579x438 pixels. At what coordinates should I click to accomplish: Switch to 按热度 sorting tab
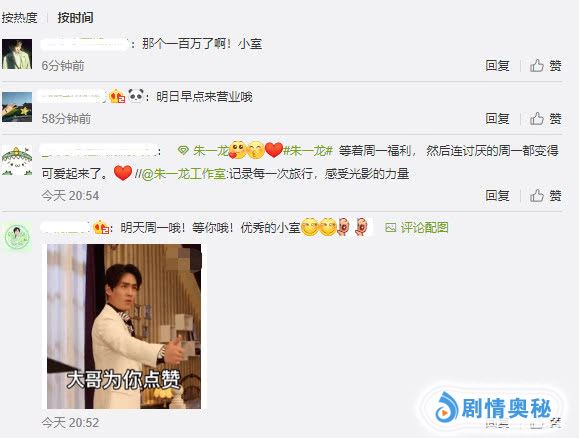(19, 17)
